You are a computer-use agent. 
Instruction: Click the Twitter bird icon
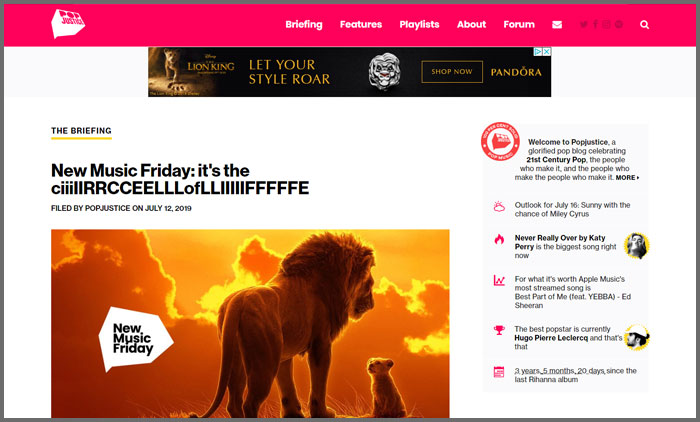[583, 24]
